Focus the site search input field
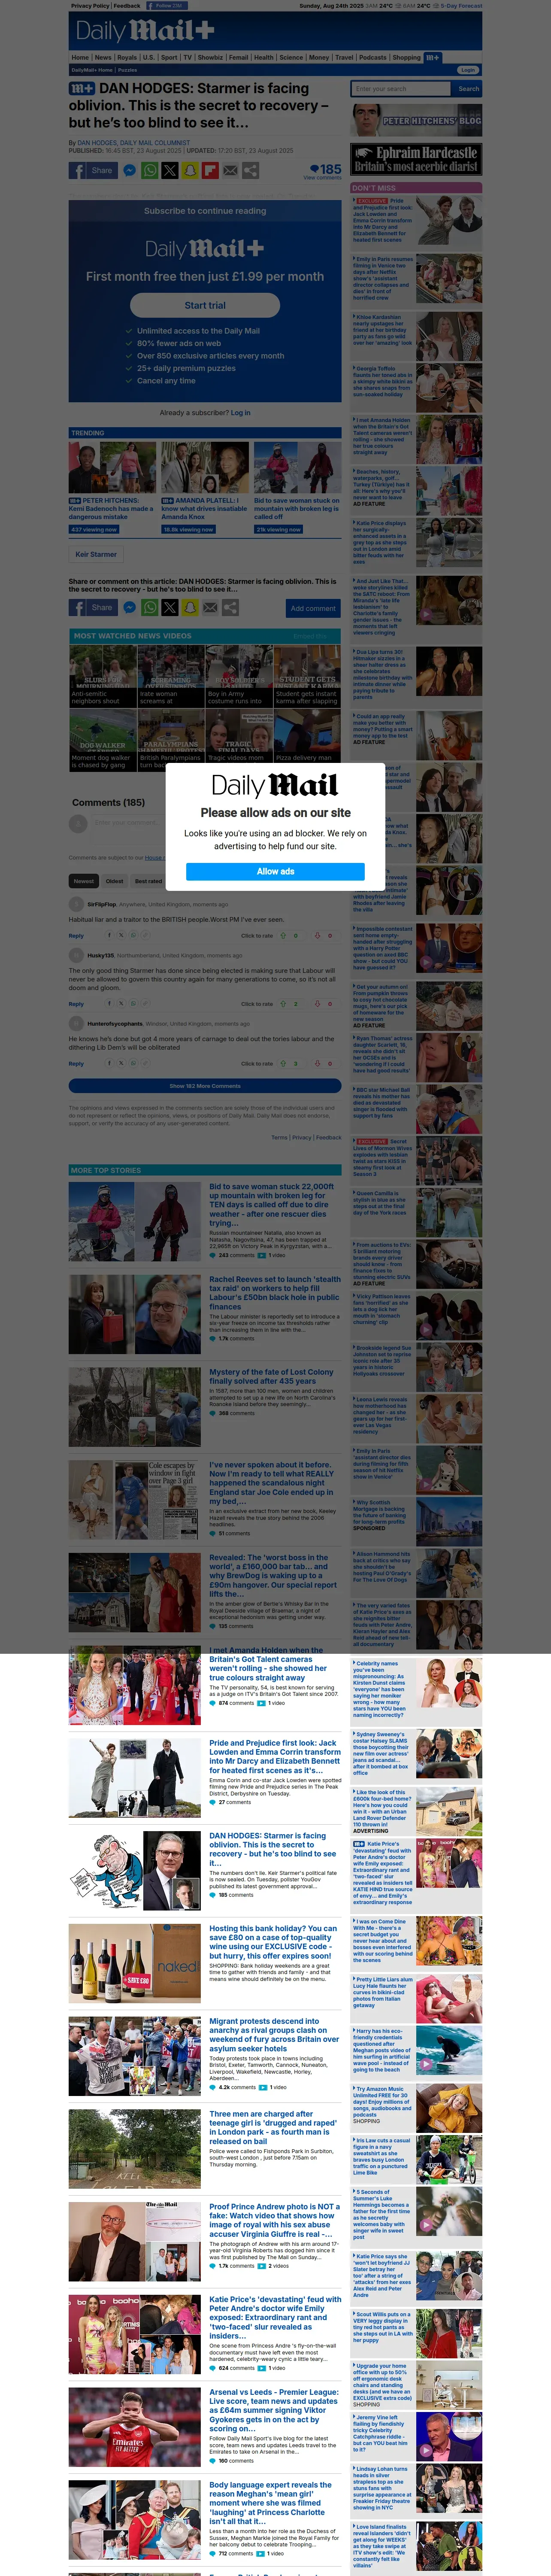This screenshot has height=2576, width=551. tap(401, 89)
